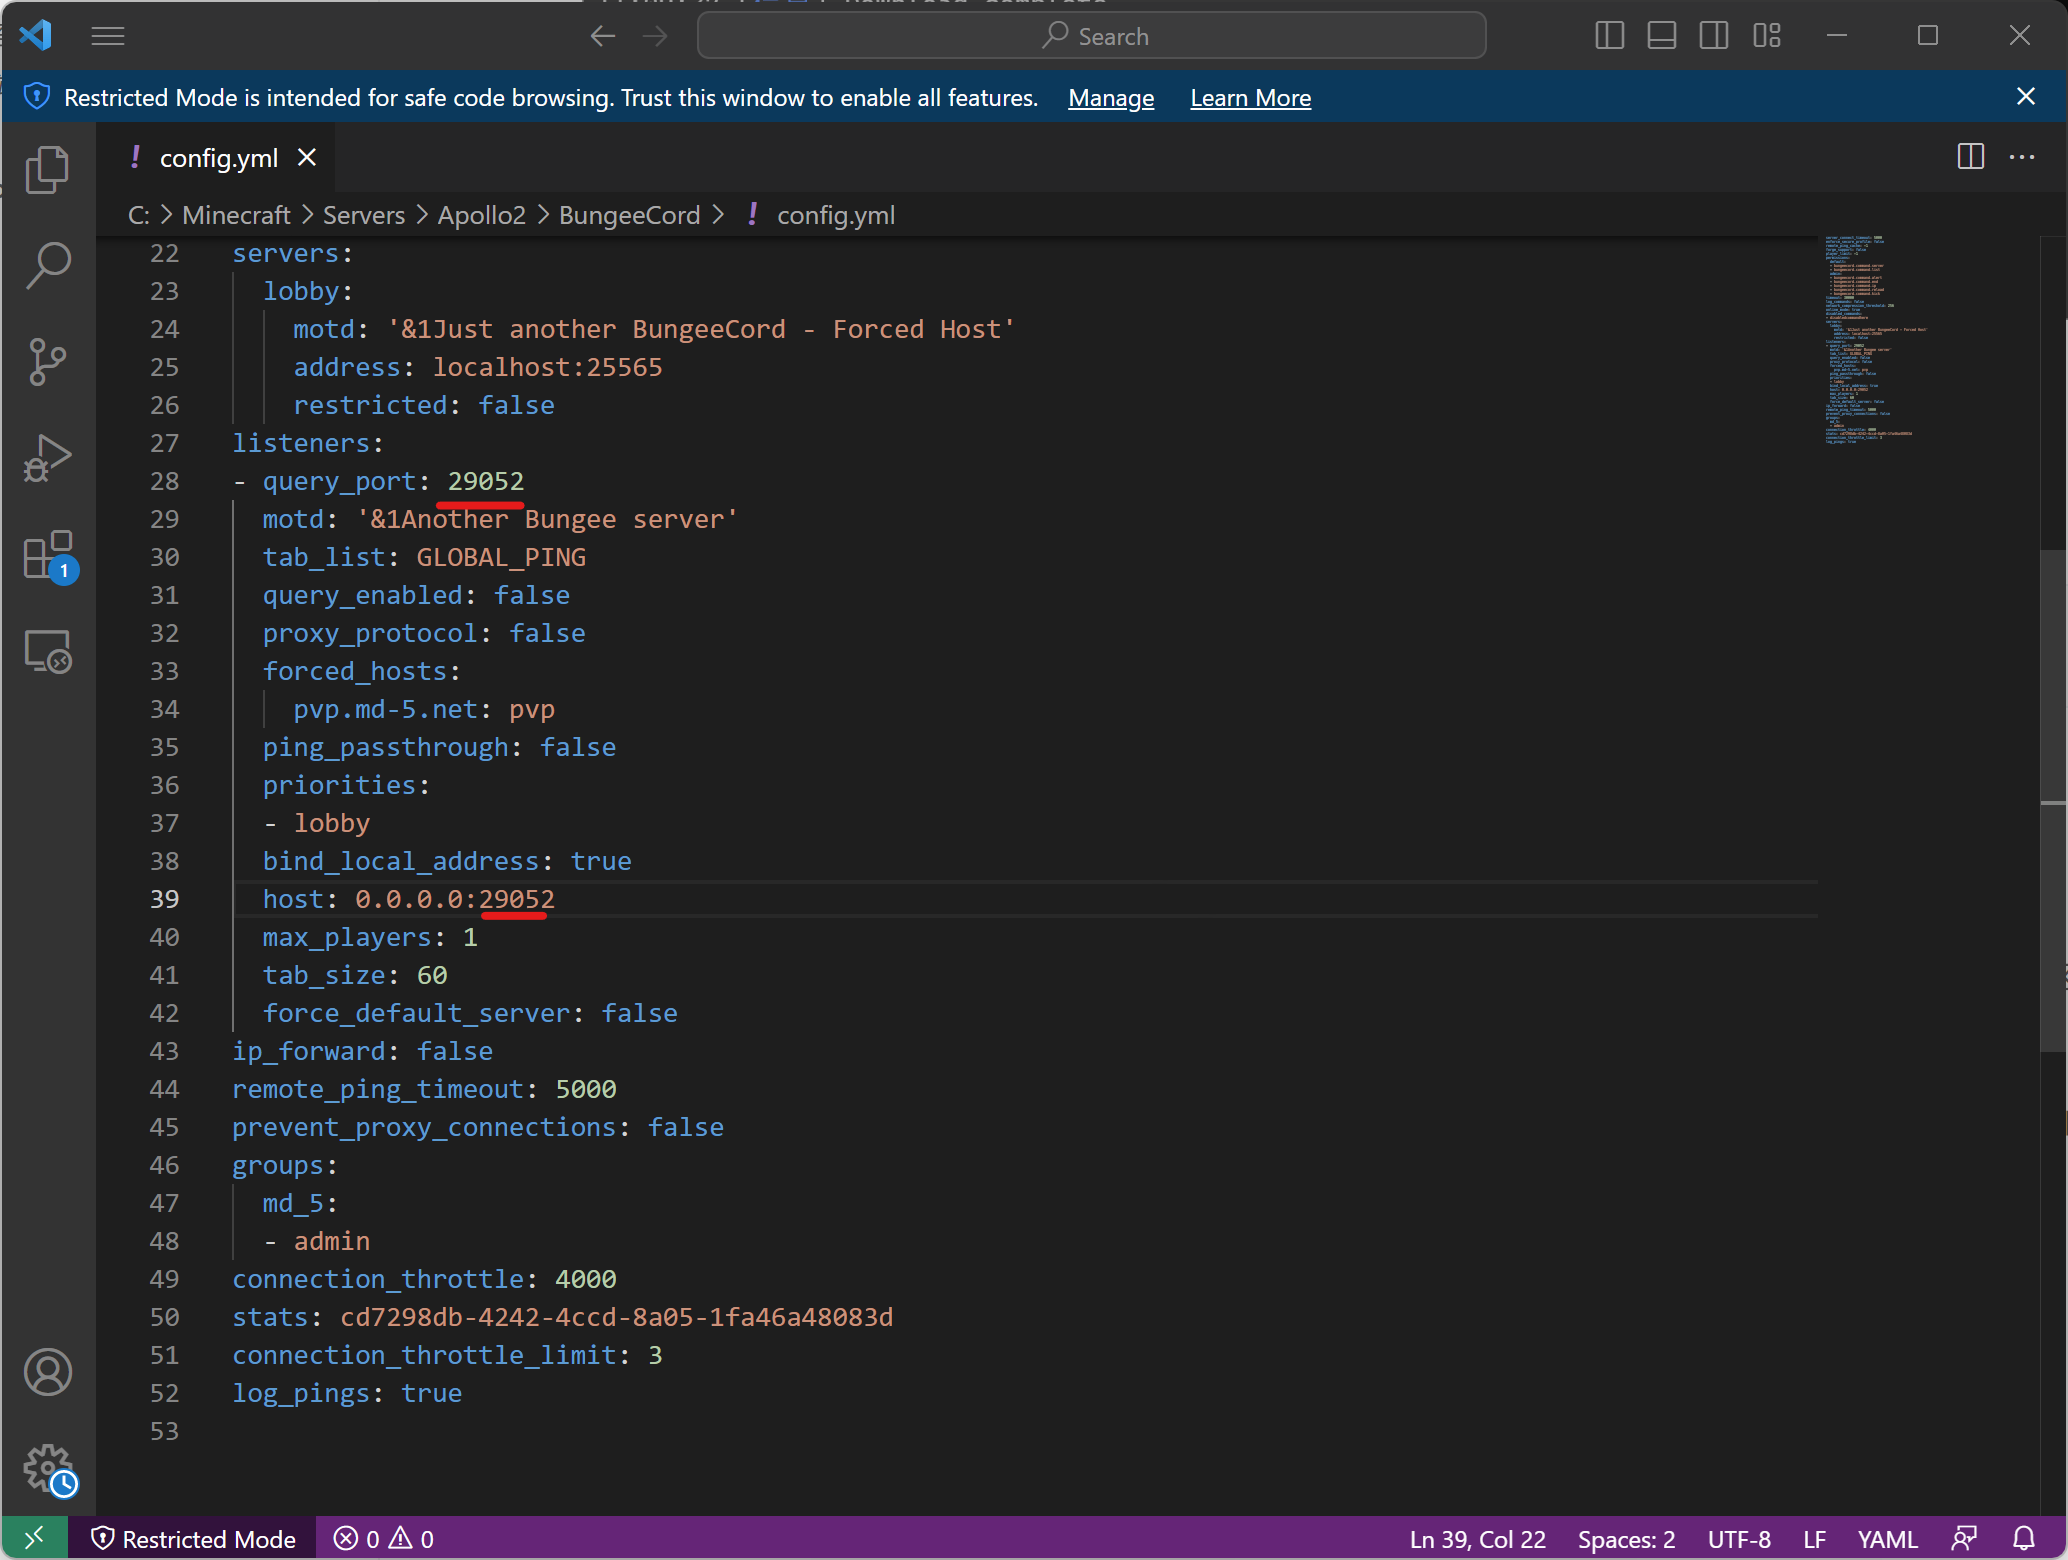Open Accounts menu in activity bar
Image resolution: width=2068 pixels, height=1560 pixels.
47,1371
